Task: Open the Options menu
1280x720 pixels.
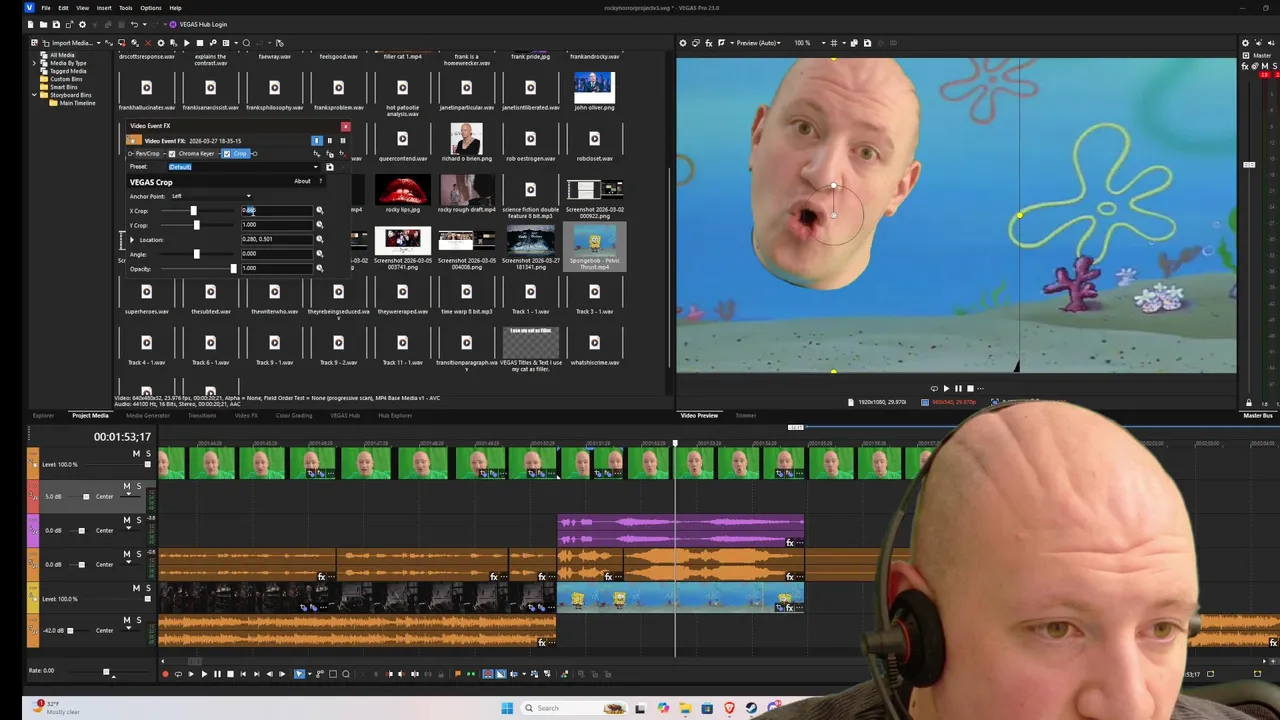Action: 151,8
